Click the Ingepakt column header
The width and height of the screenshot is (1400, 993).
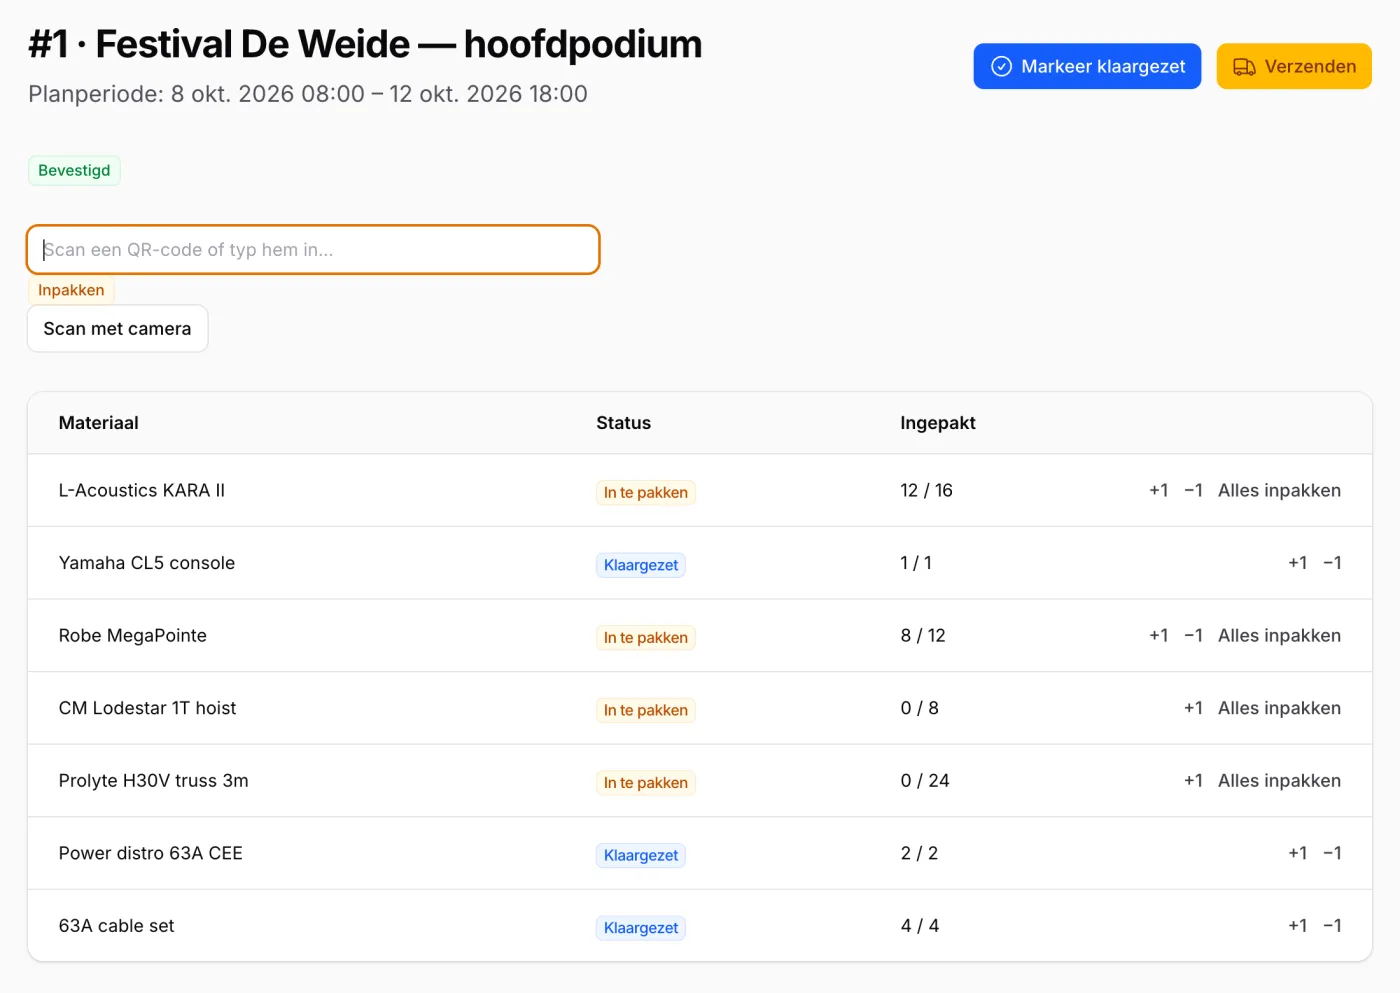[938, 423]
